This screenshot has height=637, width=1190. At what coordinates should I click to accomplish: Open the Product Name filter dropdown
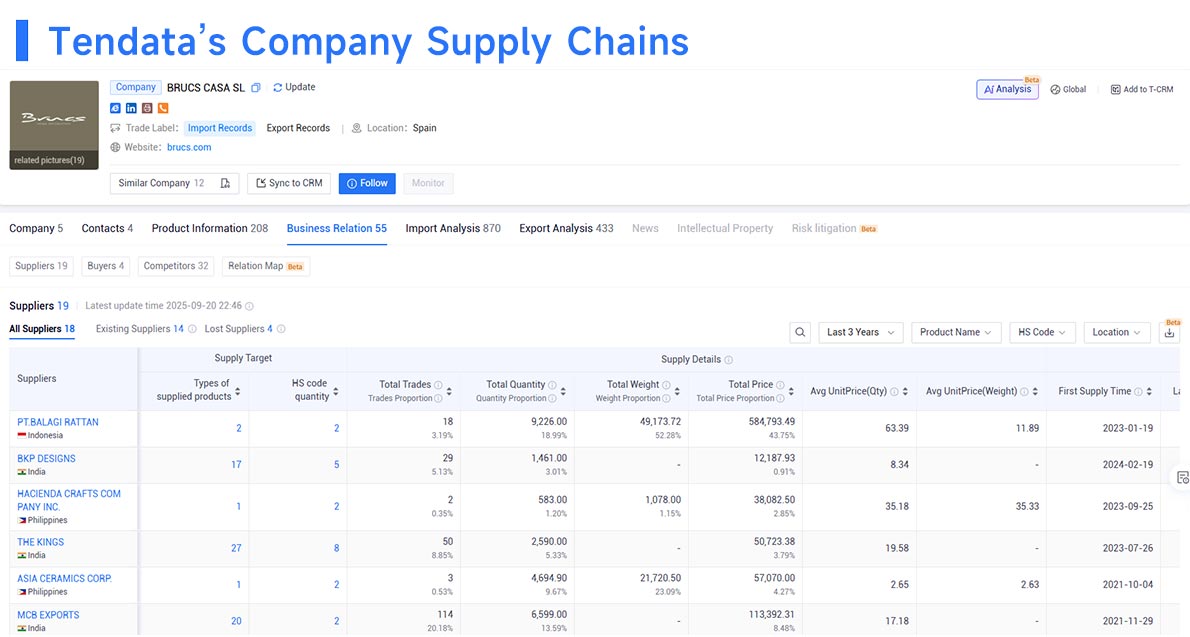coord(955,333)
